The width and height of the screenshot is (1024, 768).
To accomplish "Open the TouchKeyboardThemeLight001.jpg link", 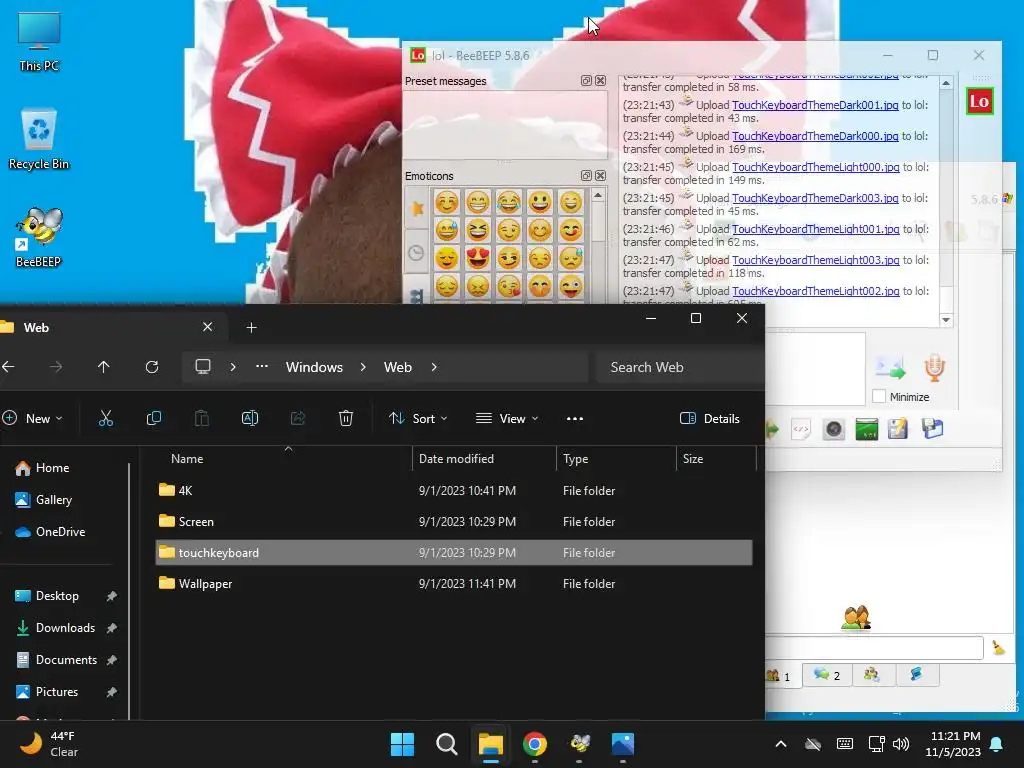I will 816,229.
